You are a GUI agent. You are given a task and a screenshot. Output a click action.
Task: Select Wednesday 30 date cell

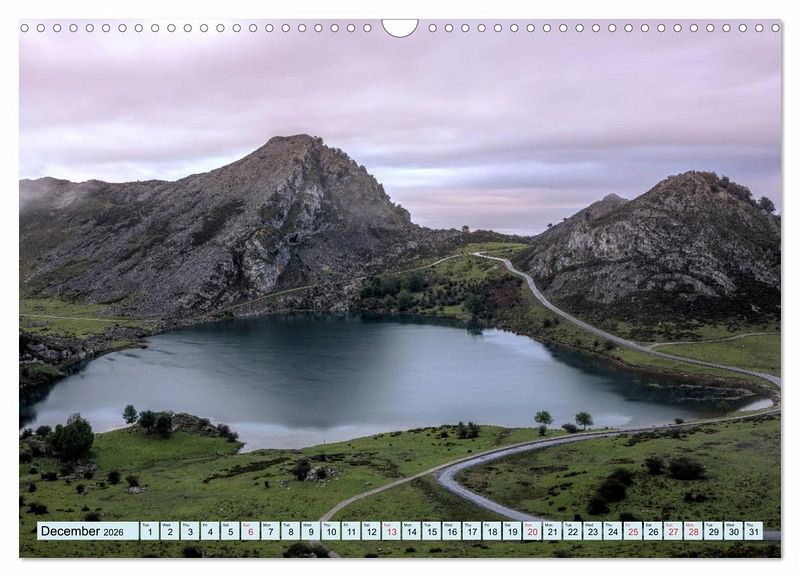[734, 531]
